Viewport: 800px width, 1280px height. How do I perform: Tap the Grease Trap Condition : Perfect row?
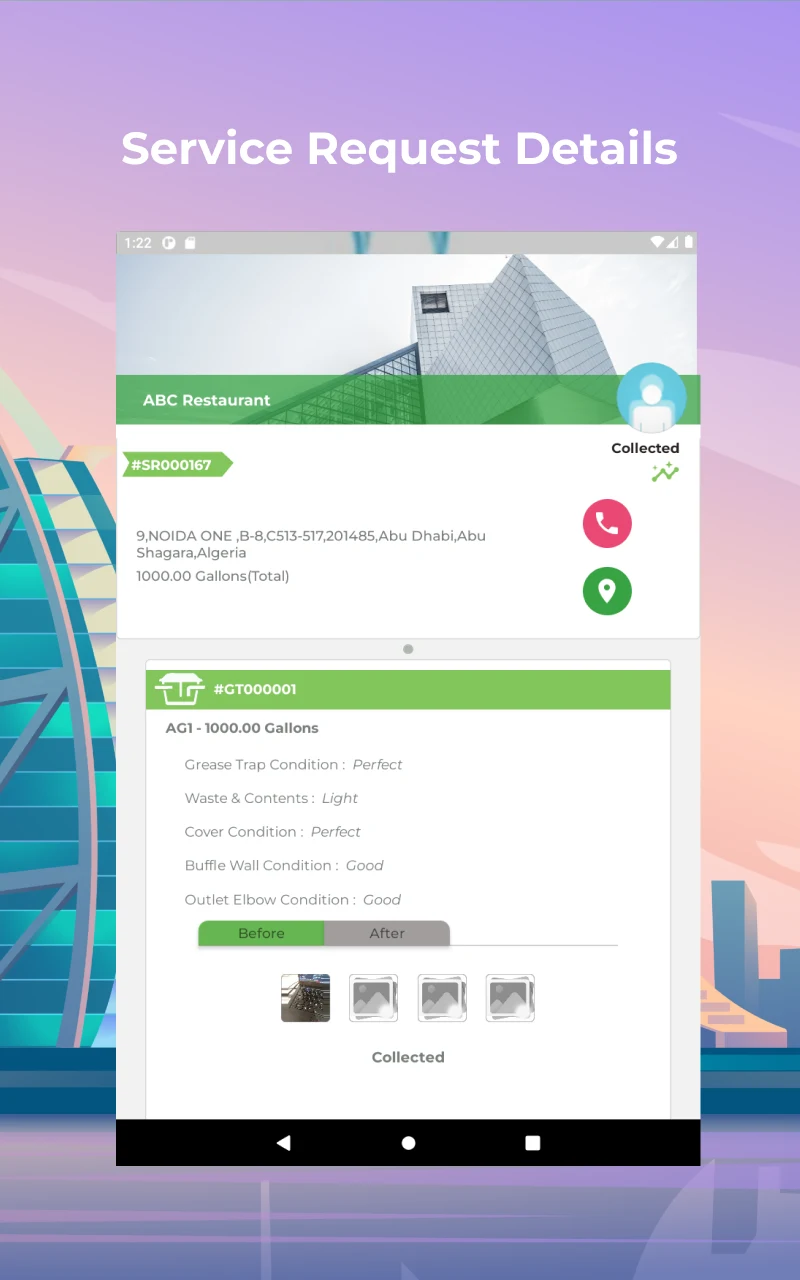click(293, 765)
